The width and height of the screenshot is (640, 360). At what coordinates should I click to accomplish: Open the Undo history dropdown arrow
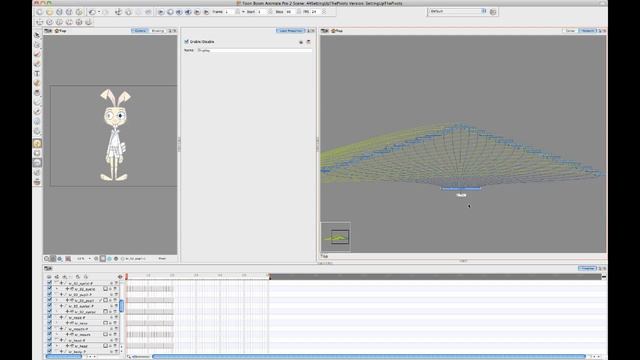pos(99,12)
